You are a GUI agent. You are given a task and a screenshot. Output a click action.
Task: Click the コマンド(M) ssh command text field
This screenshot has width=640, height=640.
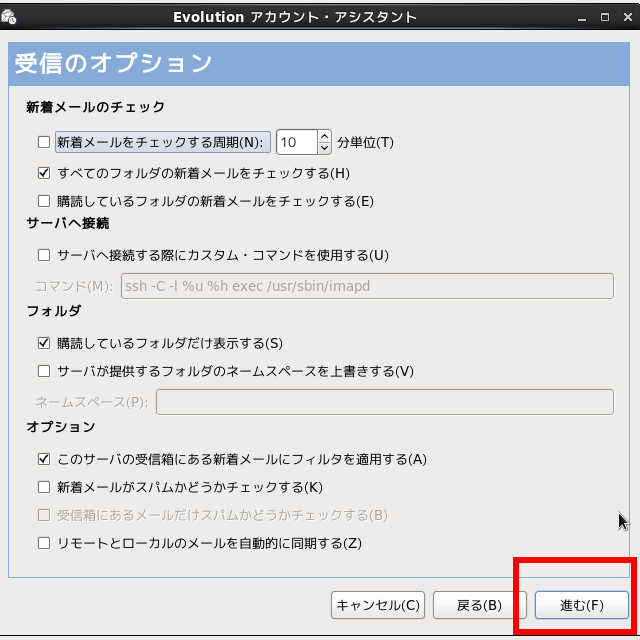(366, 287)
